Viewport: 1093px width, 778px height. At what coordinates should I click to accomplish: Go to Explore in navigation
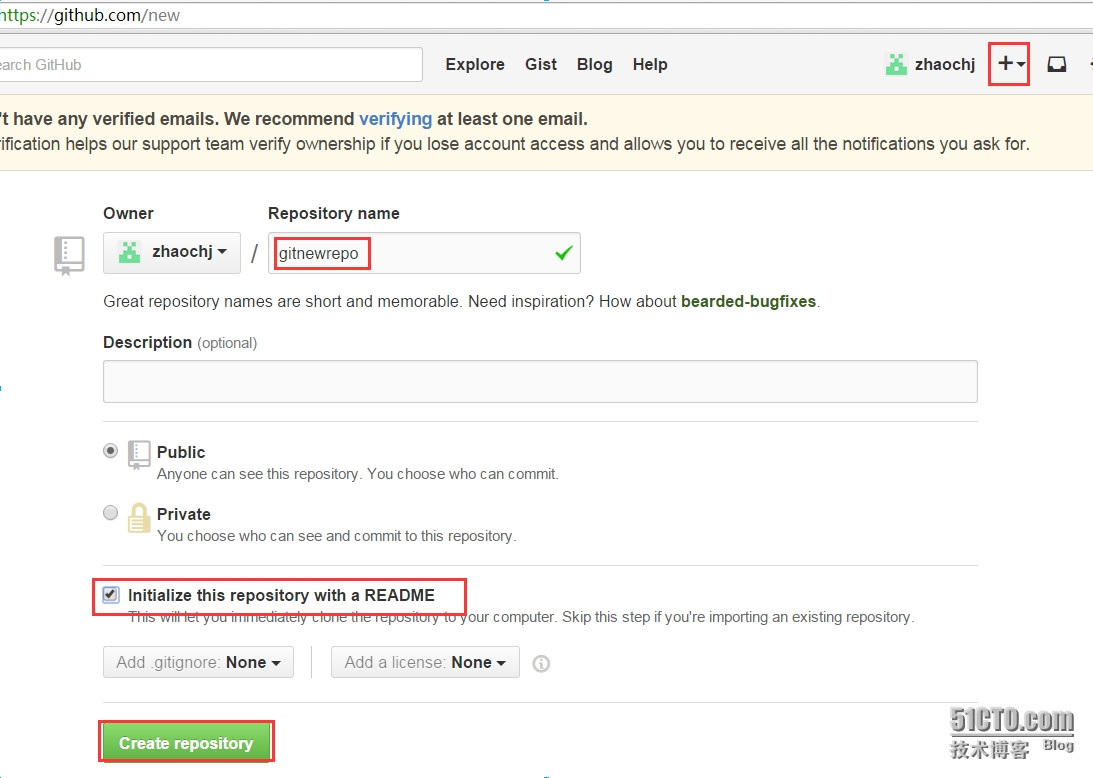(475, 64)
